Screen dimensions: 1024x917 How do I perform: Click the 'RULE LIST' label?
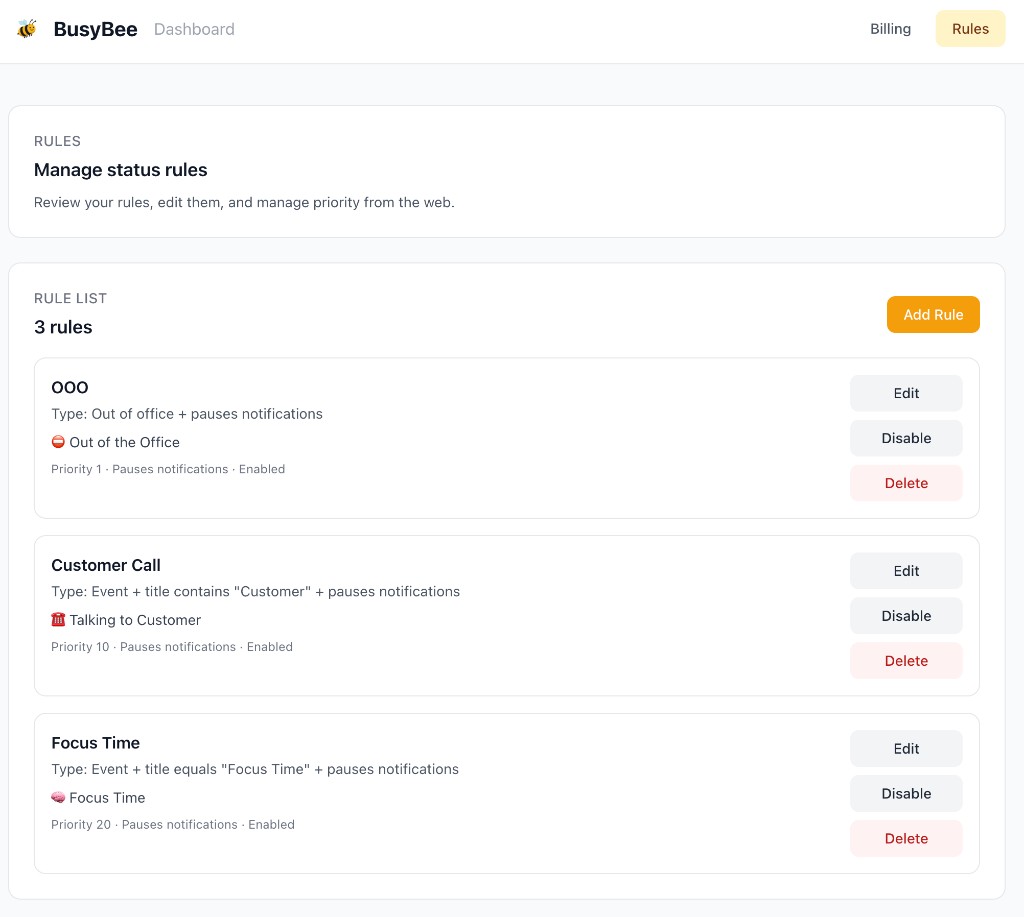(71, 298)
